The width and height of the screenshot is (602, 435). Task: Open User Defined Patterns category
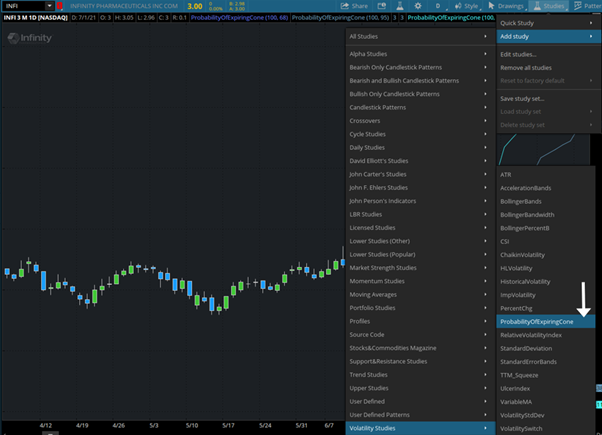(x=418, y=415)
